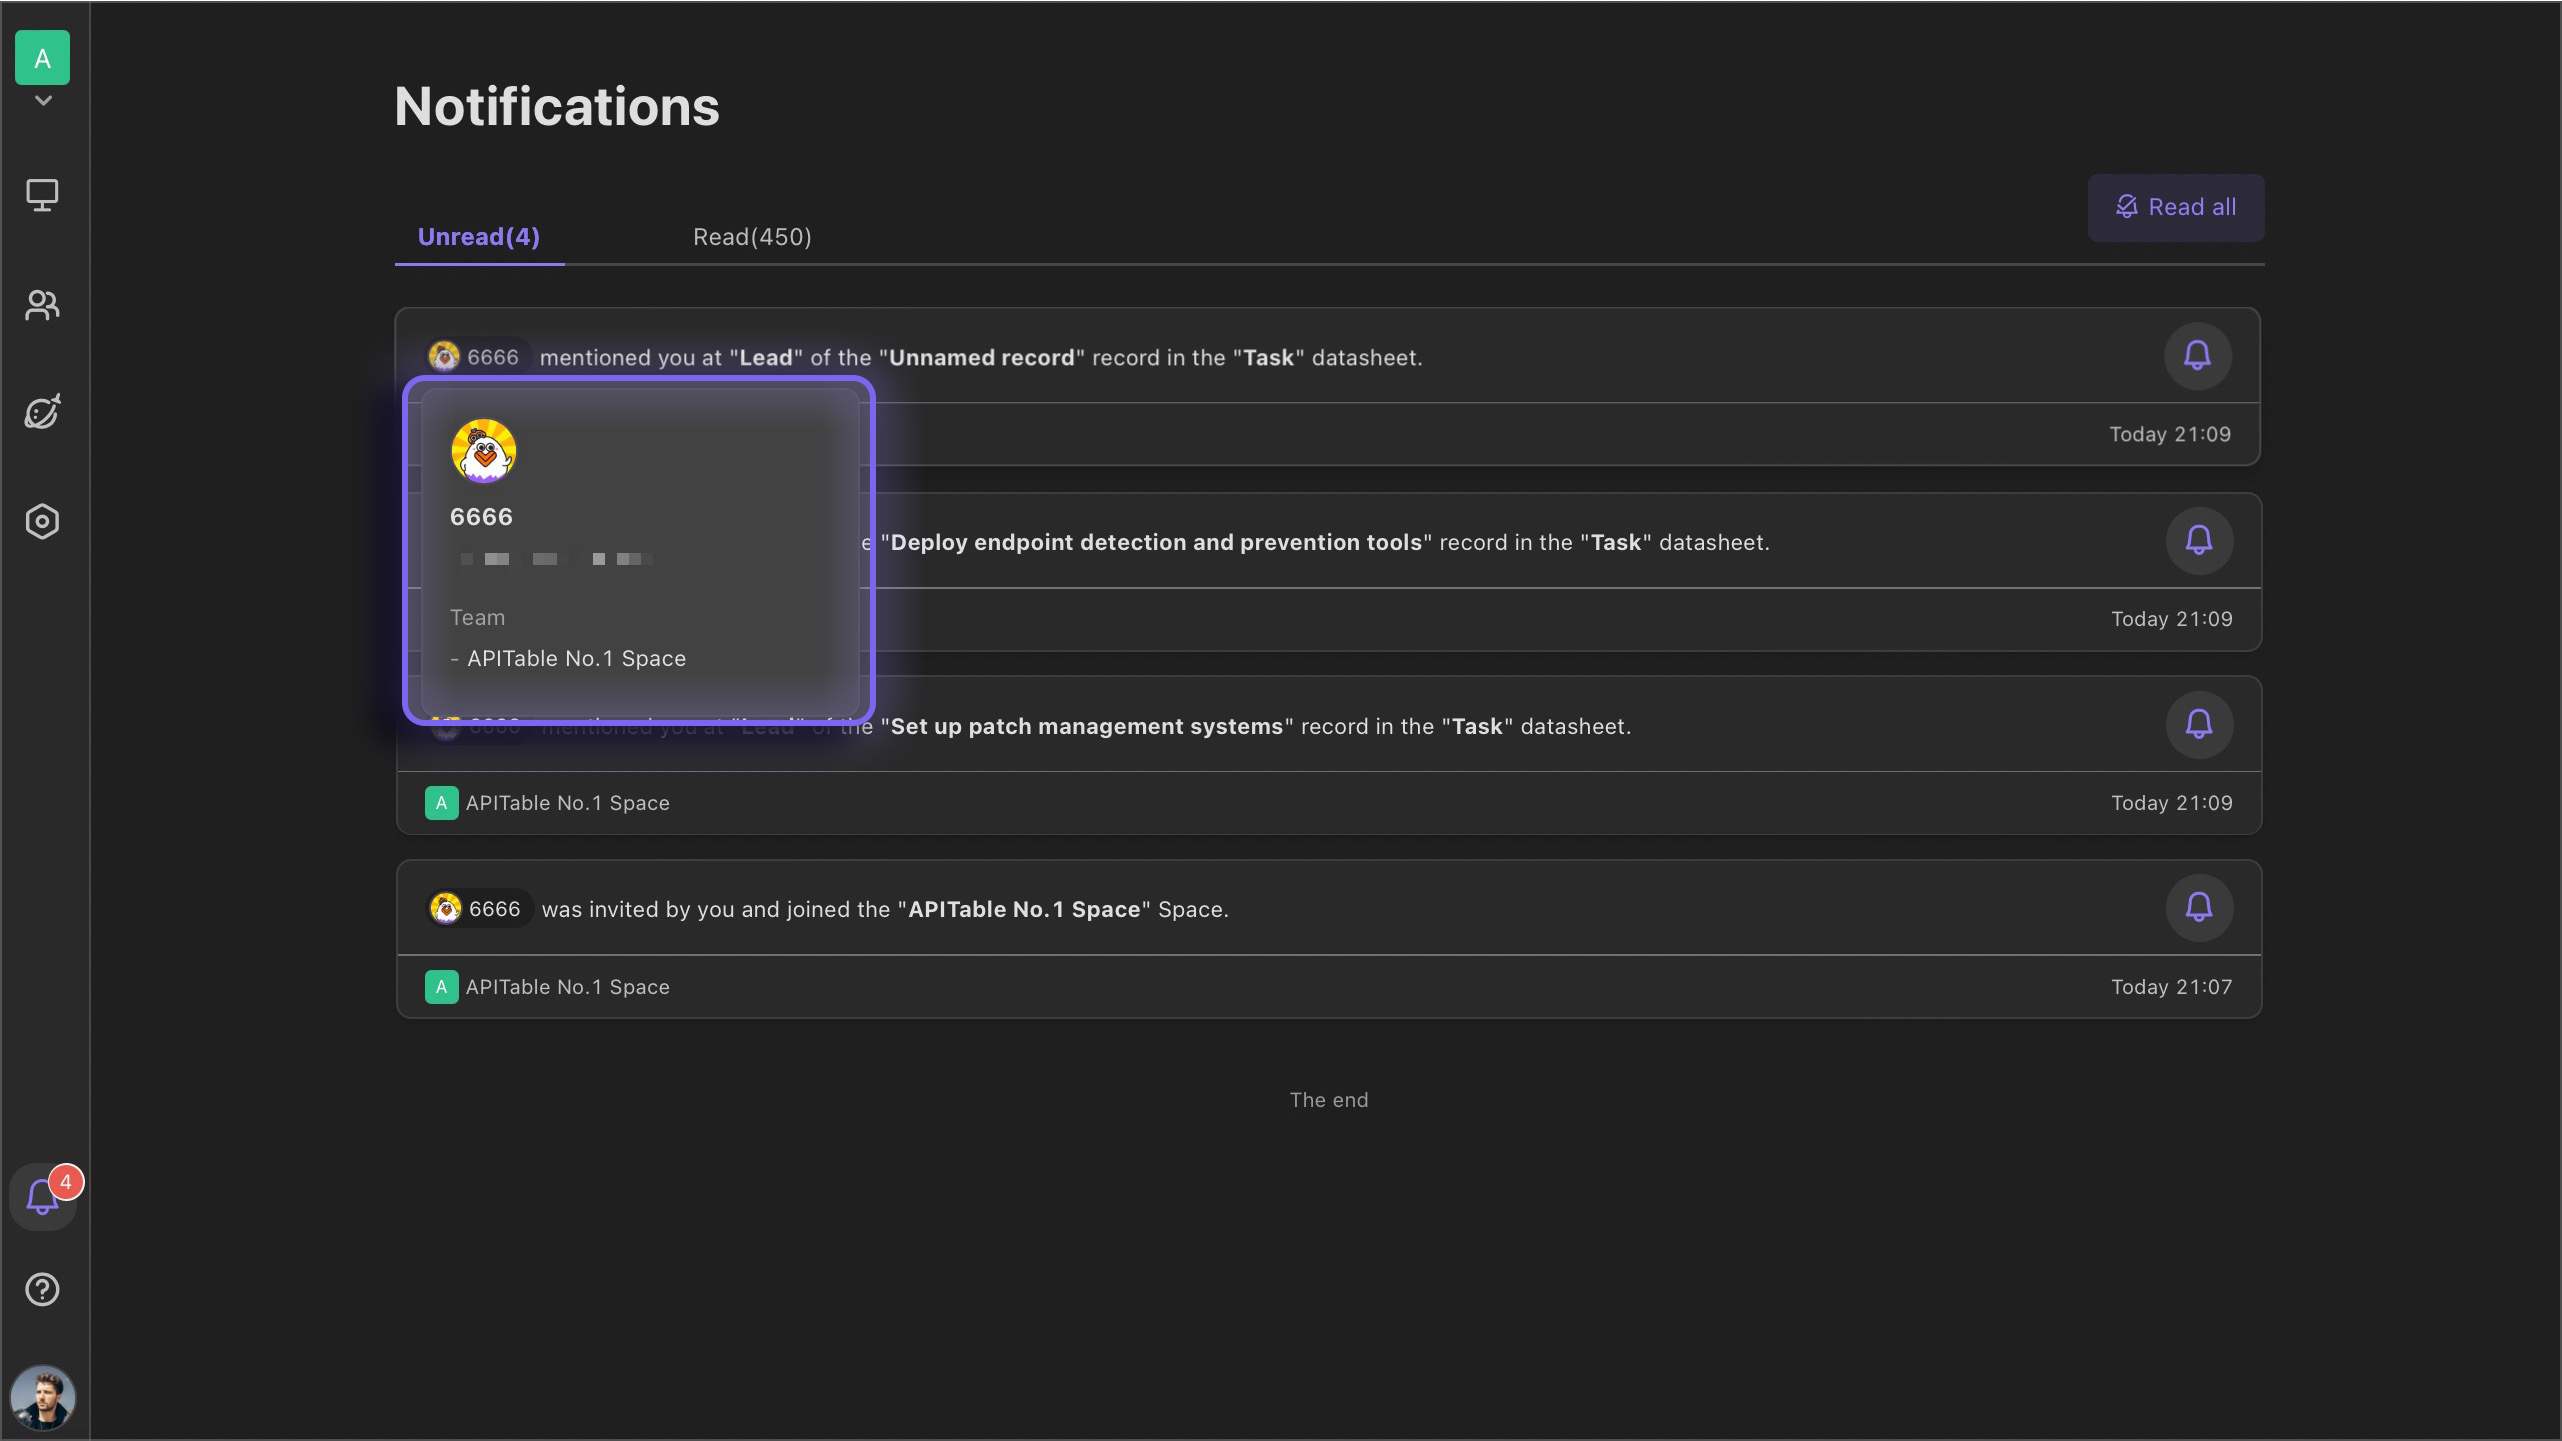Click the dropdown arrow next to workspace A

click(42, 100)
